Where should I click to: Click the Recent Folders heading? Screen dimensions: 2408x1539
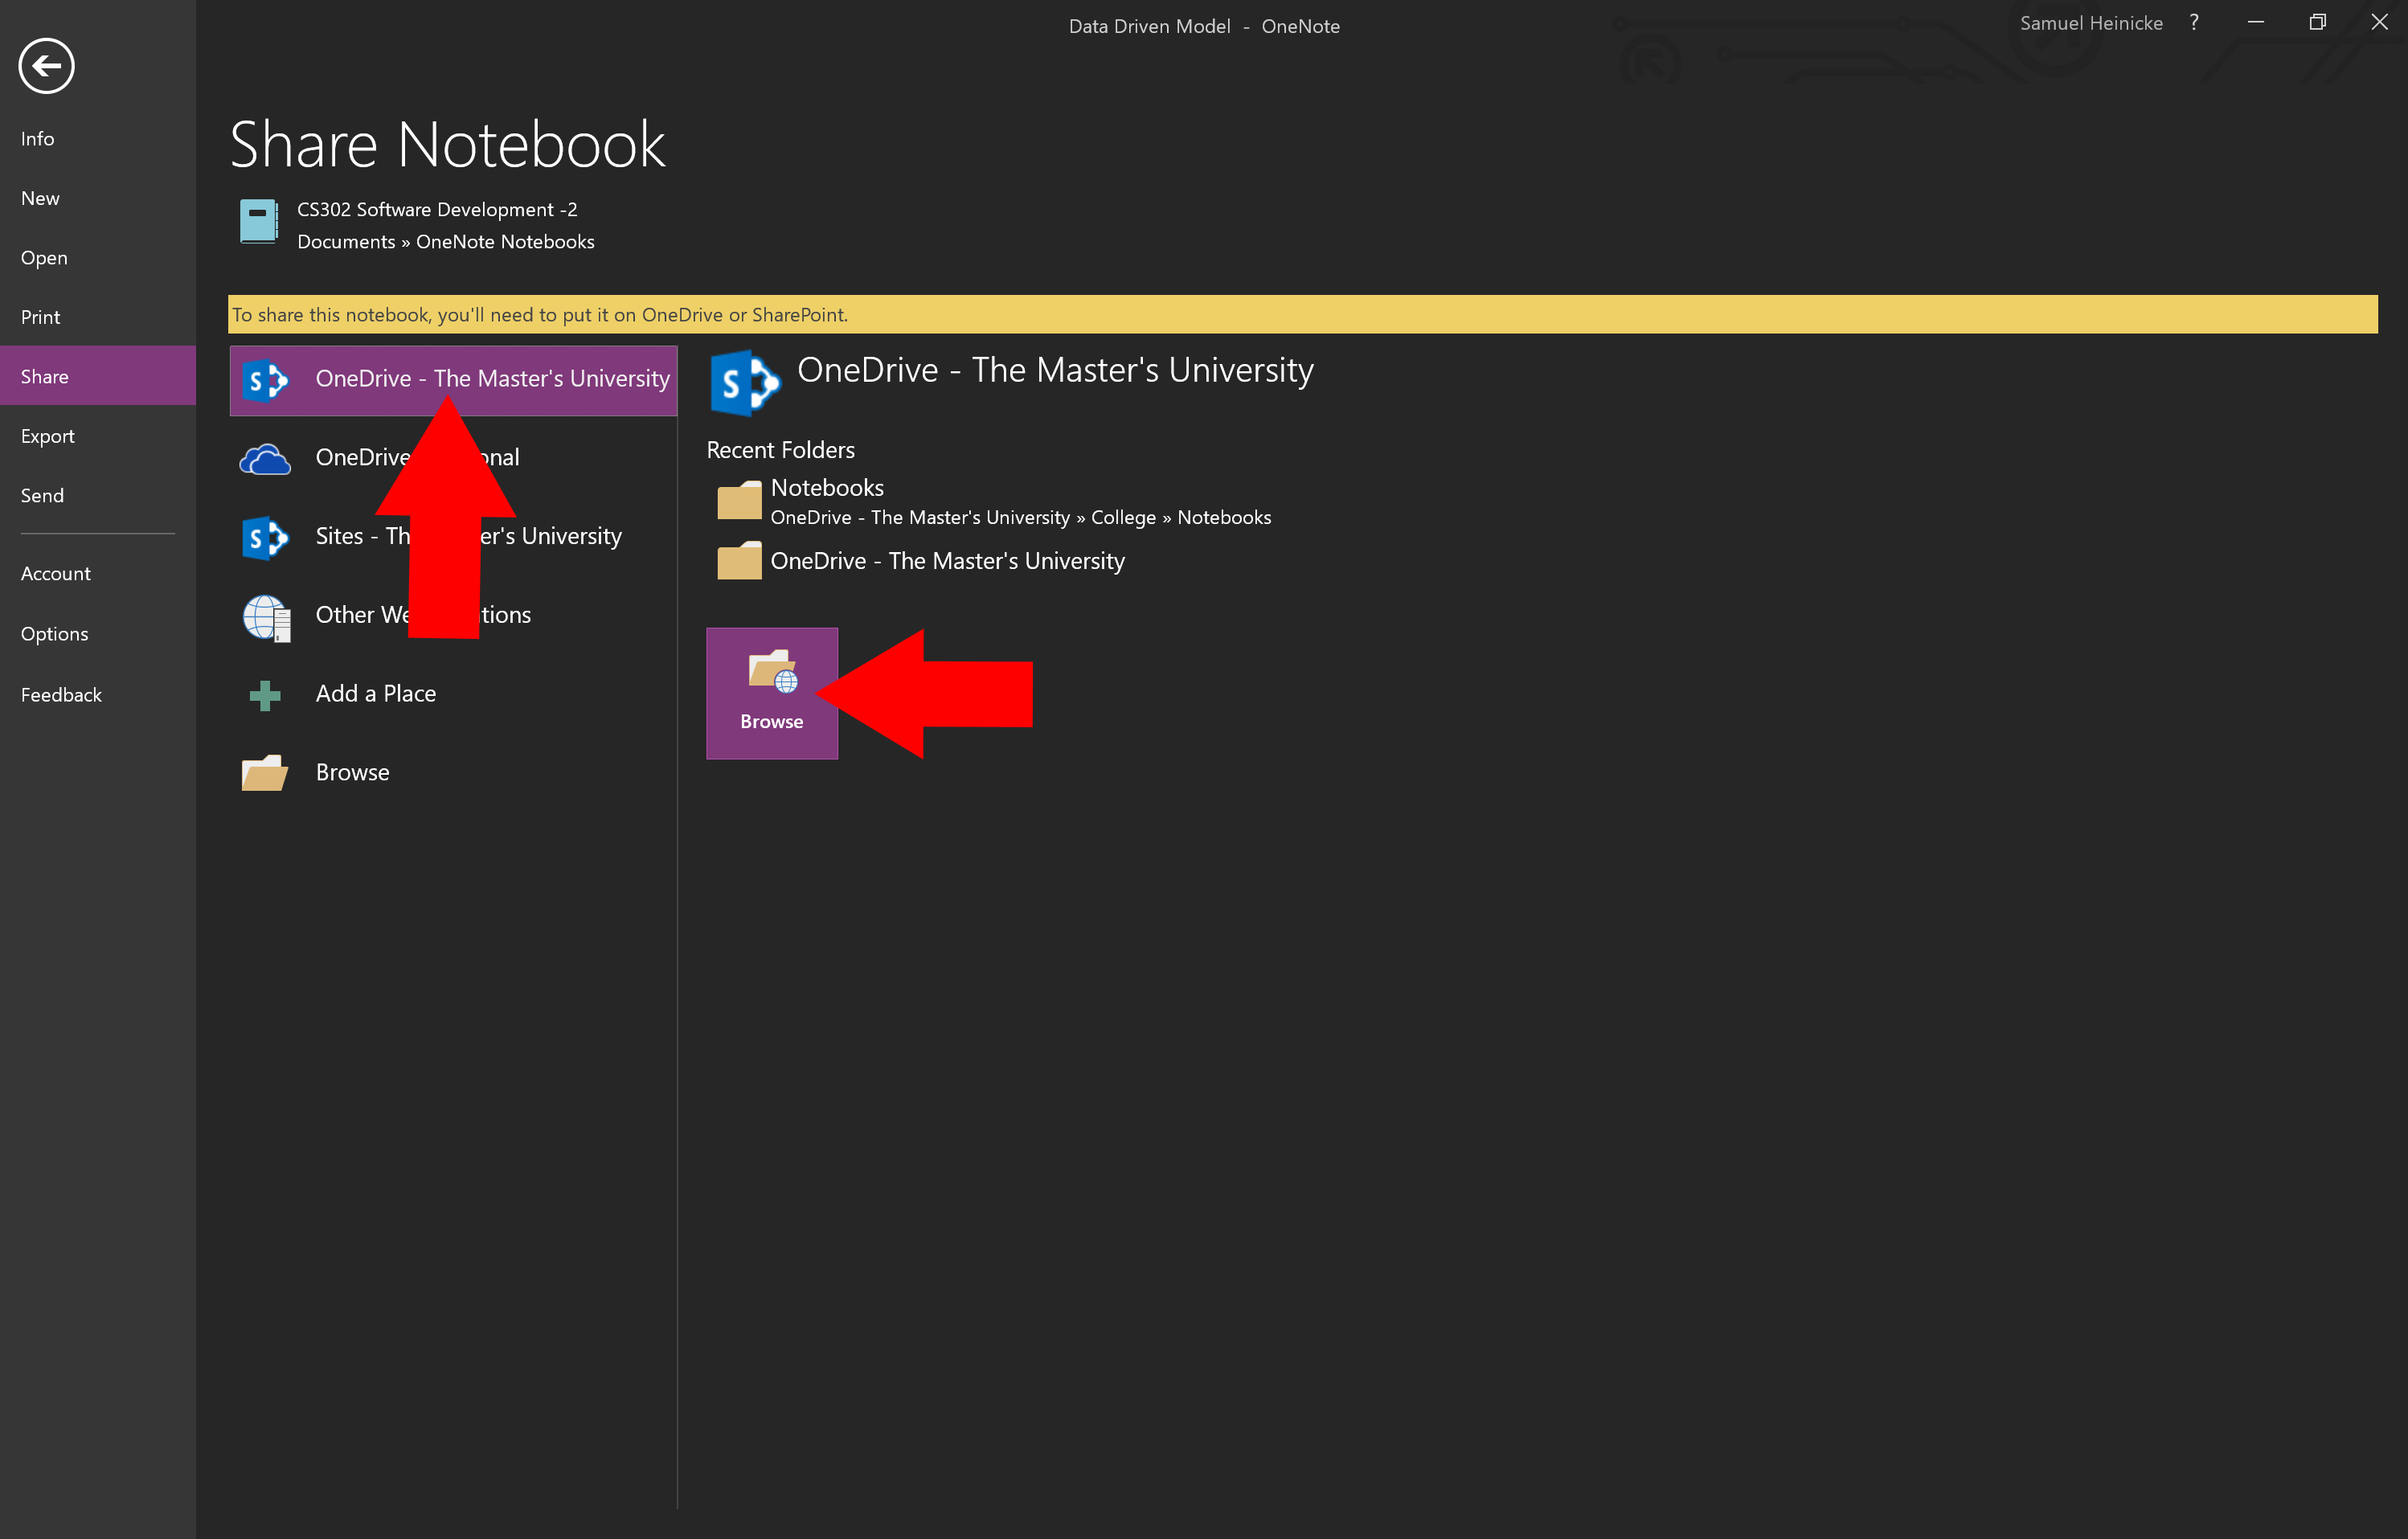pyautogui.click(x=780, y=450)
